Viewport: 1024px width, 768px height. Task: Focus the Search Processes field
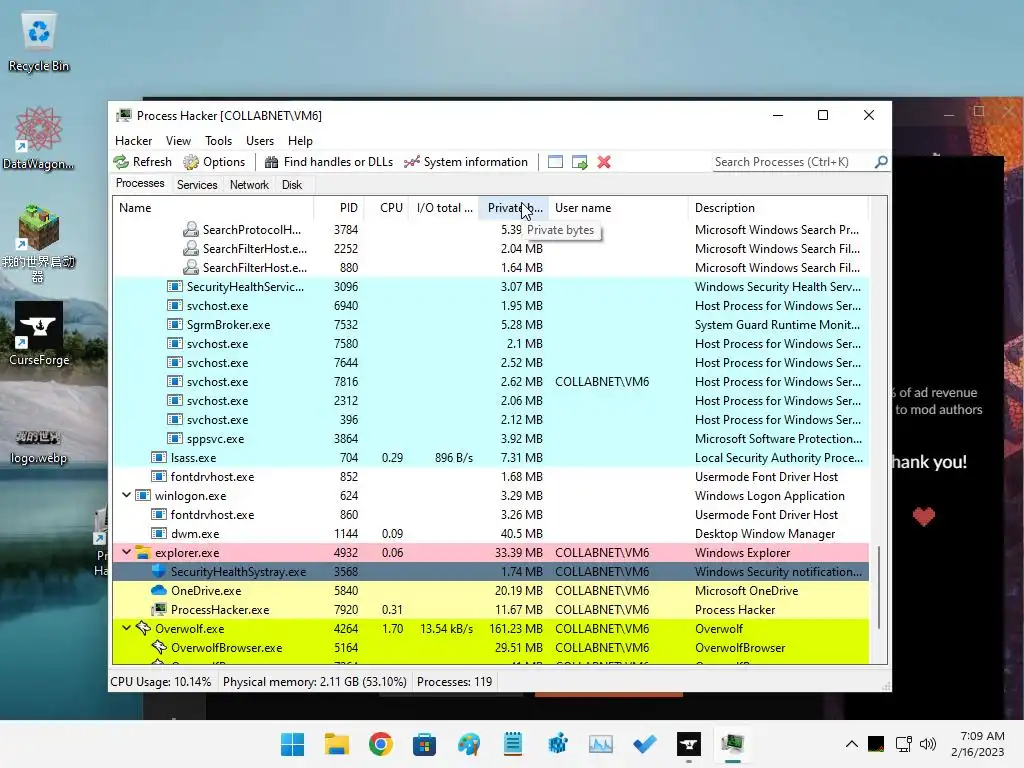[x=792, y=162]
